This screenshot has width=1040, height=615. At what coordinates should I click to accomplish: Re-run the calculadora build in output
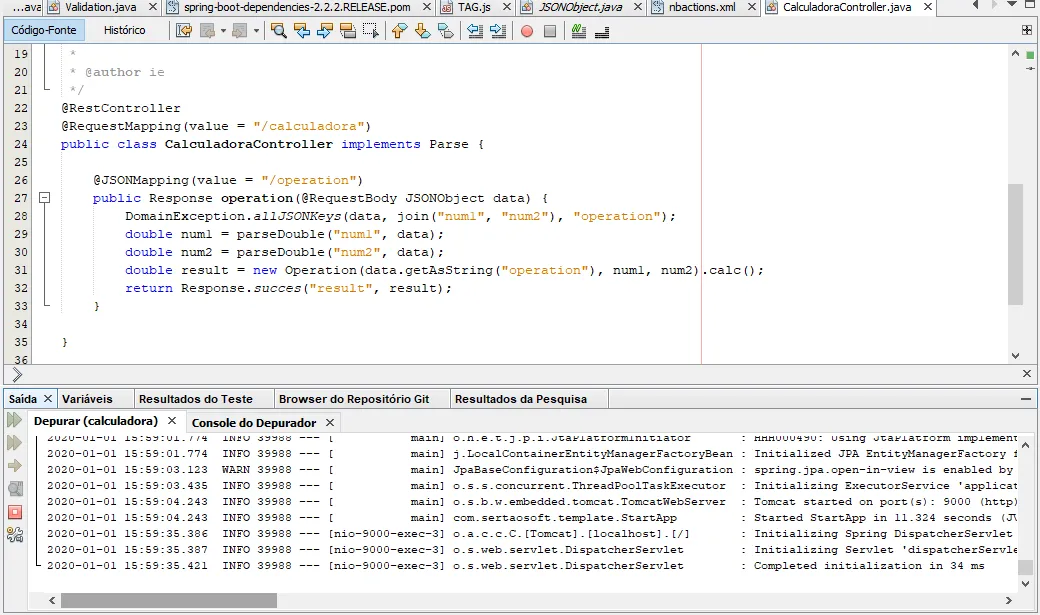tap(15, 420)
